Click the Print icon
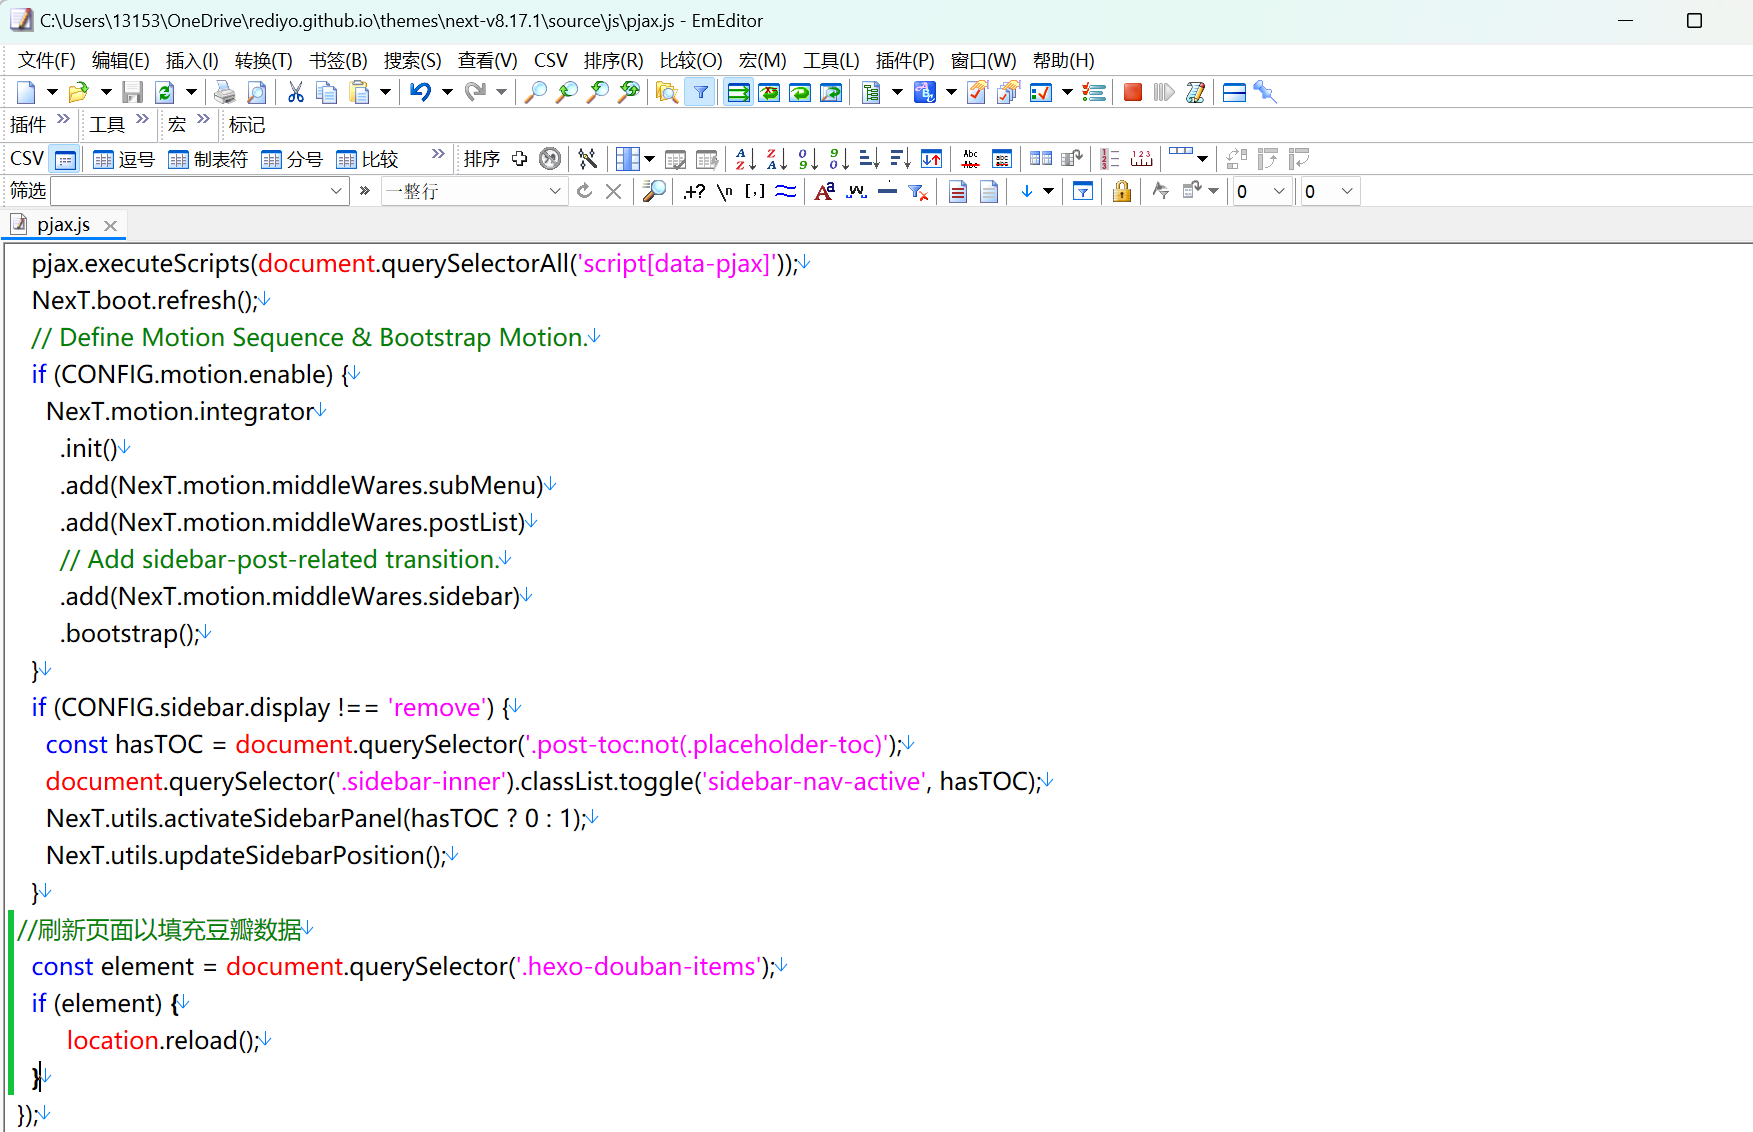 pos(225,93)
